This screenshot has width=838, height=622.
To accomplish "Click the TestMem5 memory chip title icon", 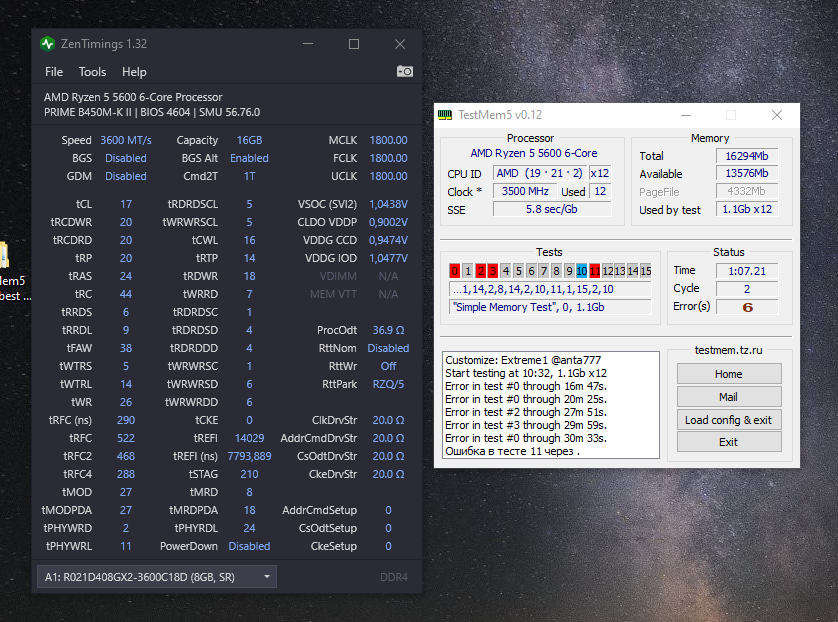I will tap(445, 115).
